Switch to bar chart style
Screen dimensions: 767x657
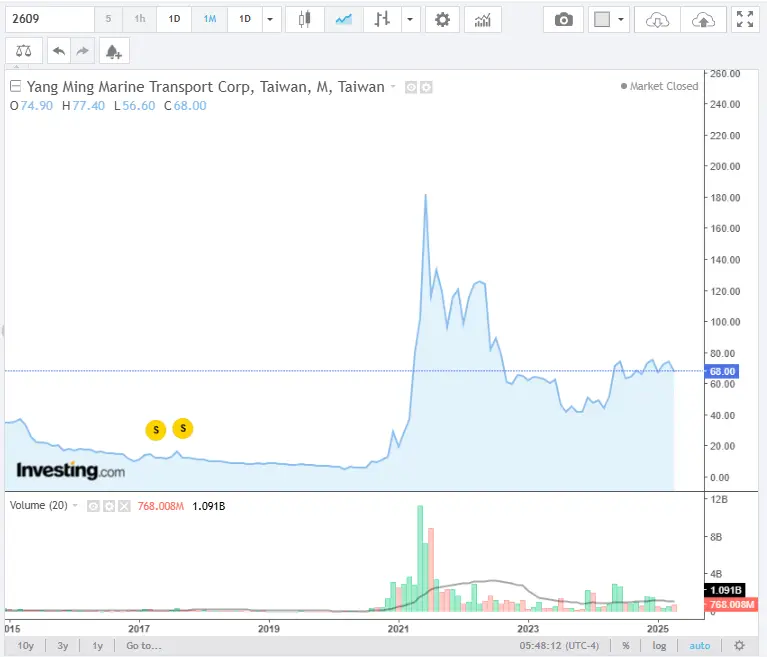[x=382, y=19]
